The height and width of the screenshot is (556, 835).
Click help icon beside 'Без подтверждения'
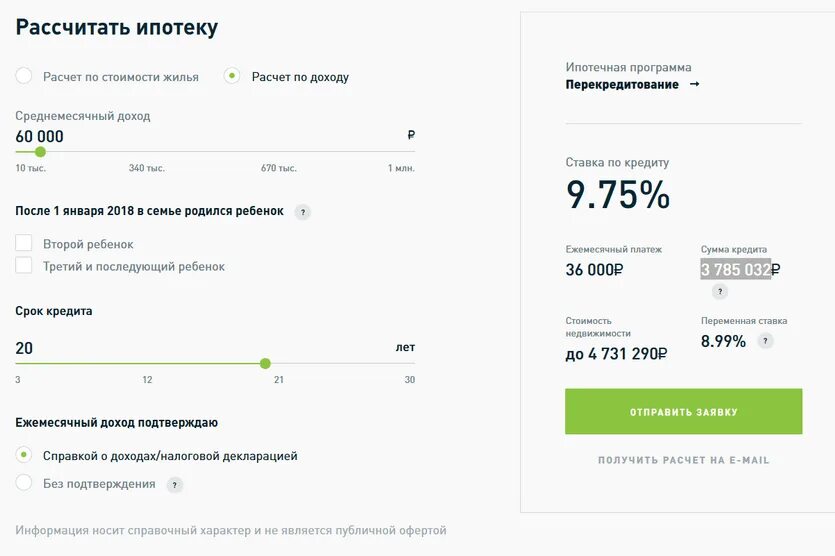[175, 485]
